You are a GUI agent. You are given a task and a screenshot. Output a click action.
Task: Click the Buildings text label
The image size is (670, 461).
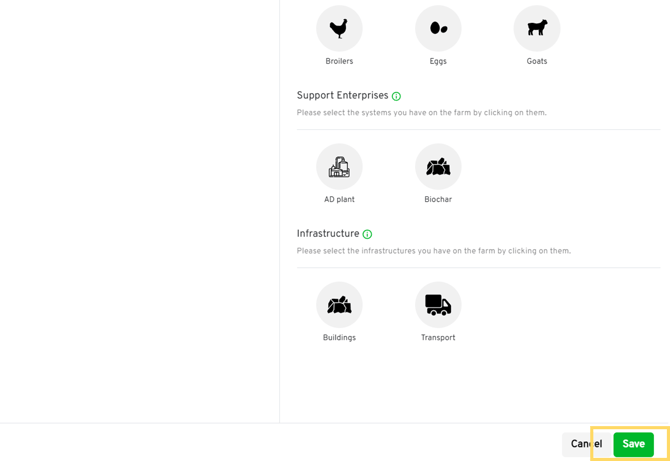click(339, 338)
